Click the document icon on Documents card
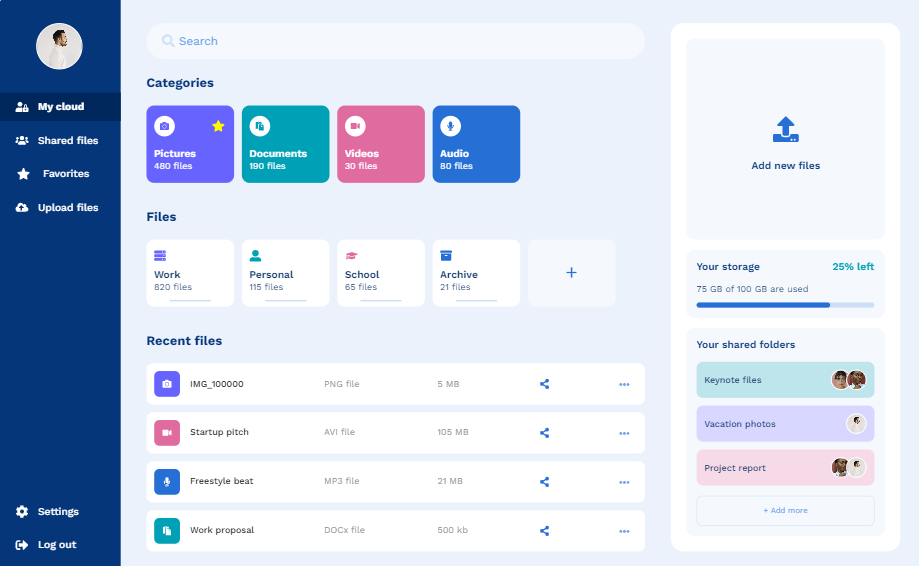Screen dimensions: 919x566 tap(260, 126)
